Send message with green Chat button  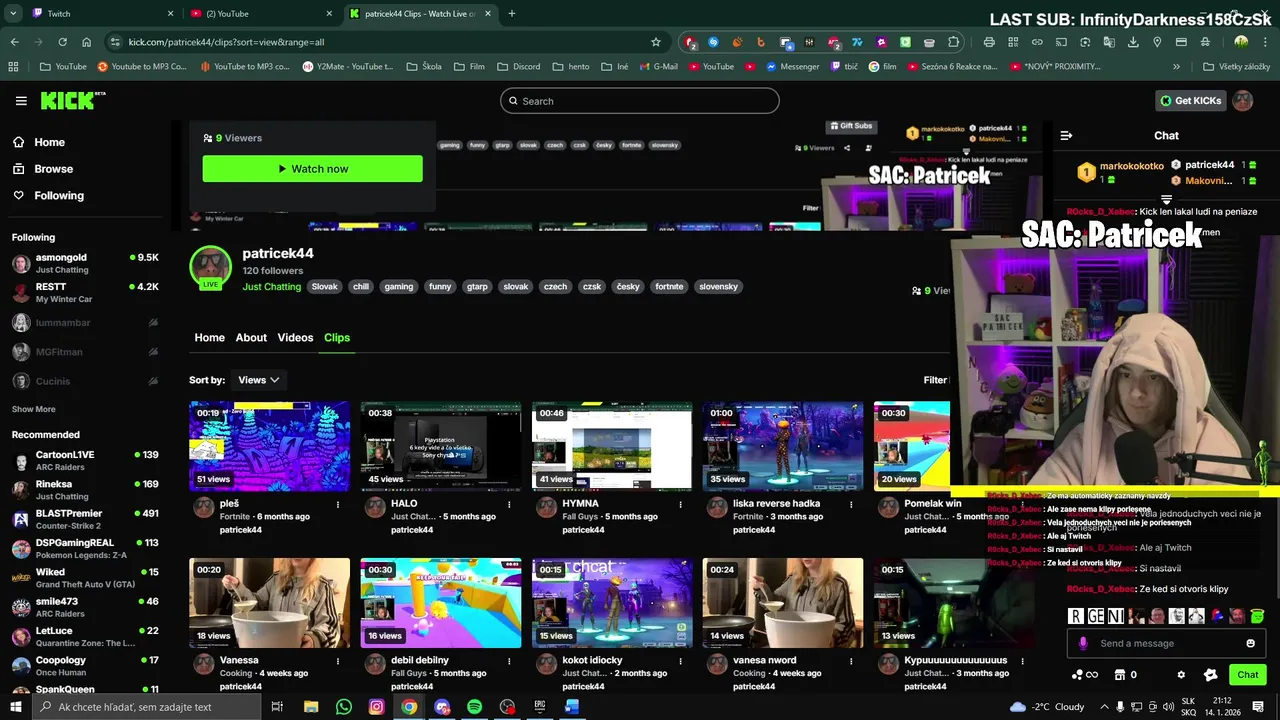[x=1247, y=675]
